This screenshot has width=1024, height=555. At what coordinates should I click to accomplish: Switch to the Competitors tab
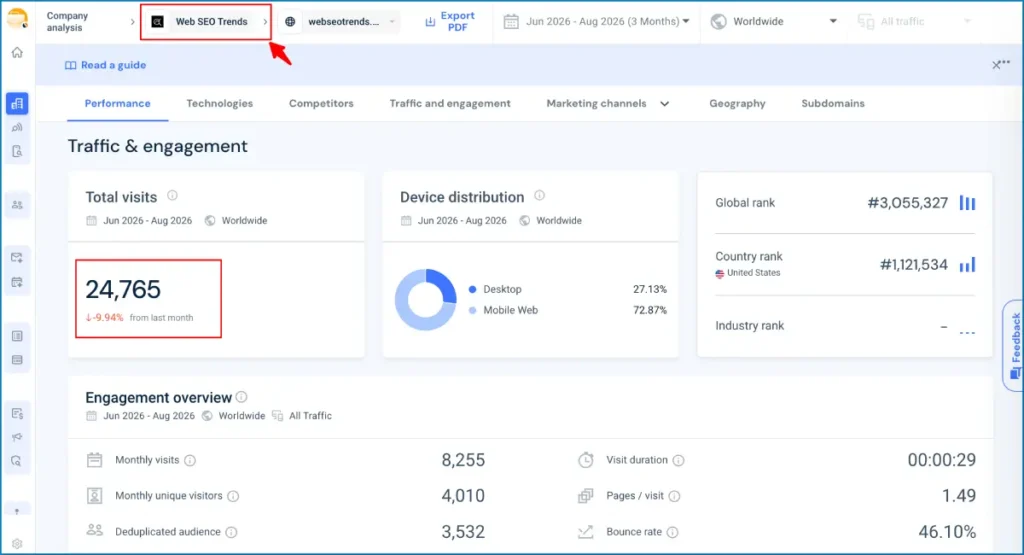pos(321,103)
